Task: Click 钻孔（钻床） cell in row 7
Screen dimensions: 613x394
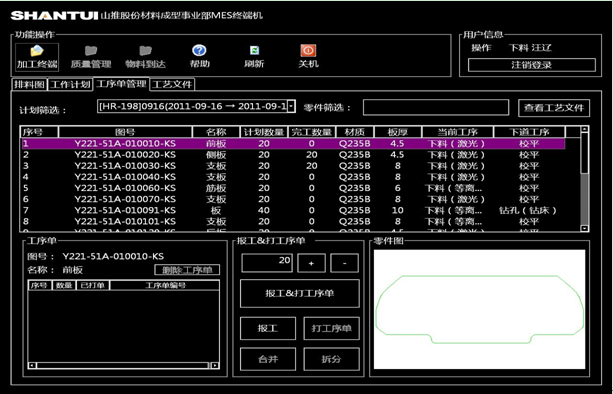Action: point(528,210)
